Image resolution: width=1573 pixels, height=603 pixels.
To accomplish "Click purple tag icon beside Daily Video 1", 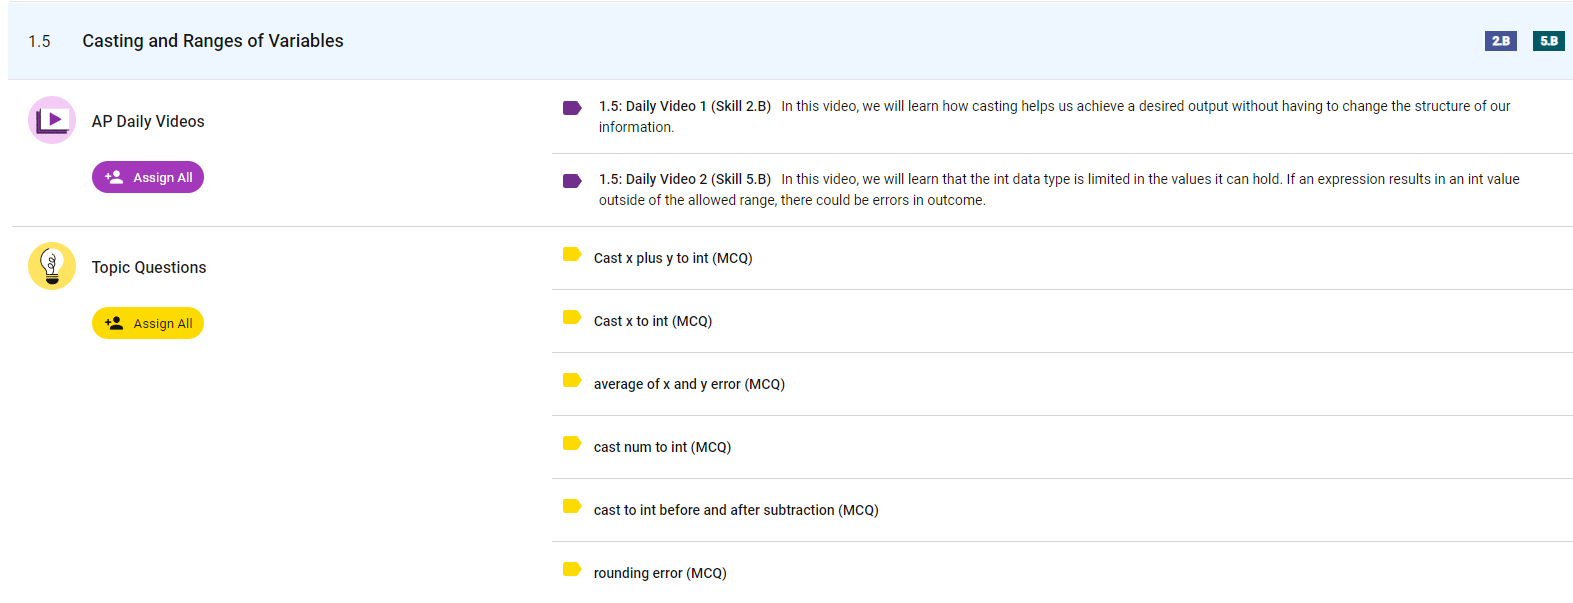I will [x=572, y=108].
